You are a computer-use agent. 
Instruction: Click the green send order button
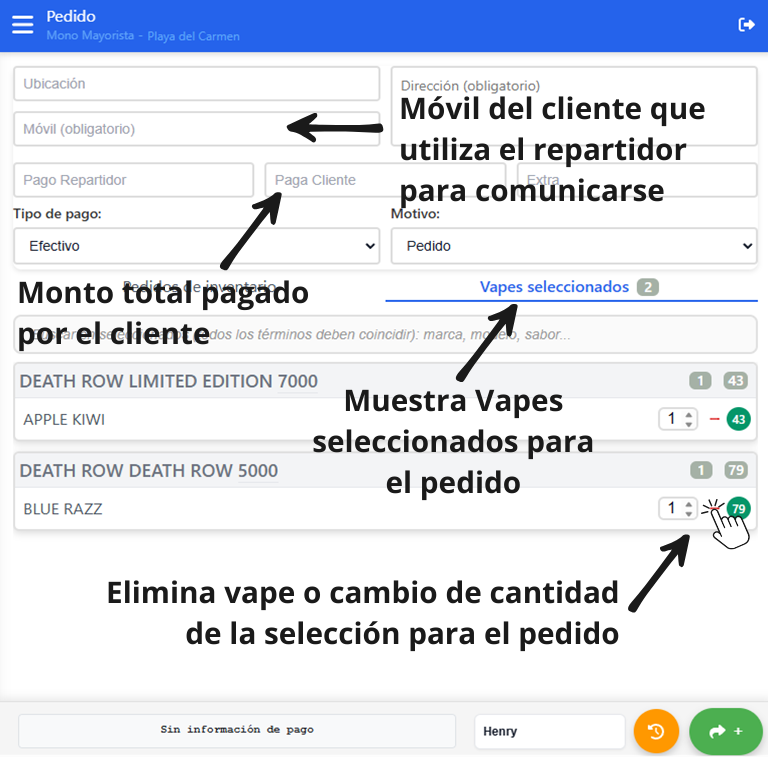(x=725, y=731)
